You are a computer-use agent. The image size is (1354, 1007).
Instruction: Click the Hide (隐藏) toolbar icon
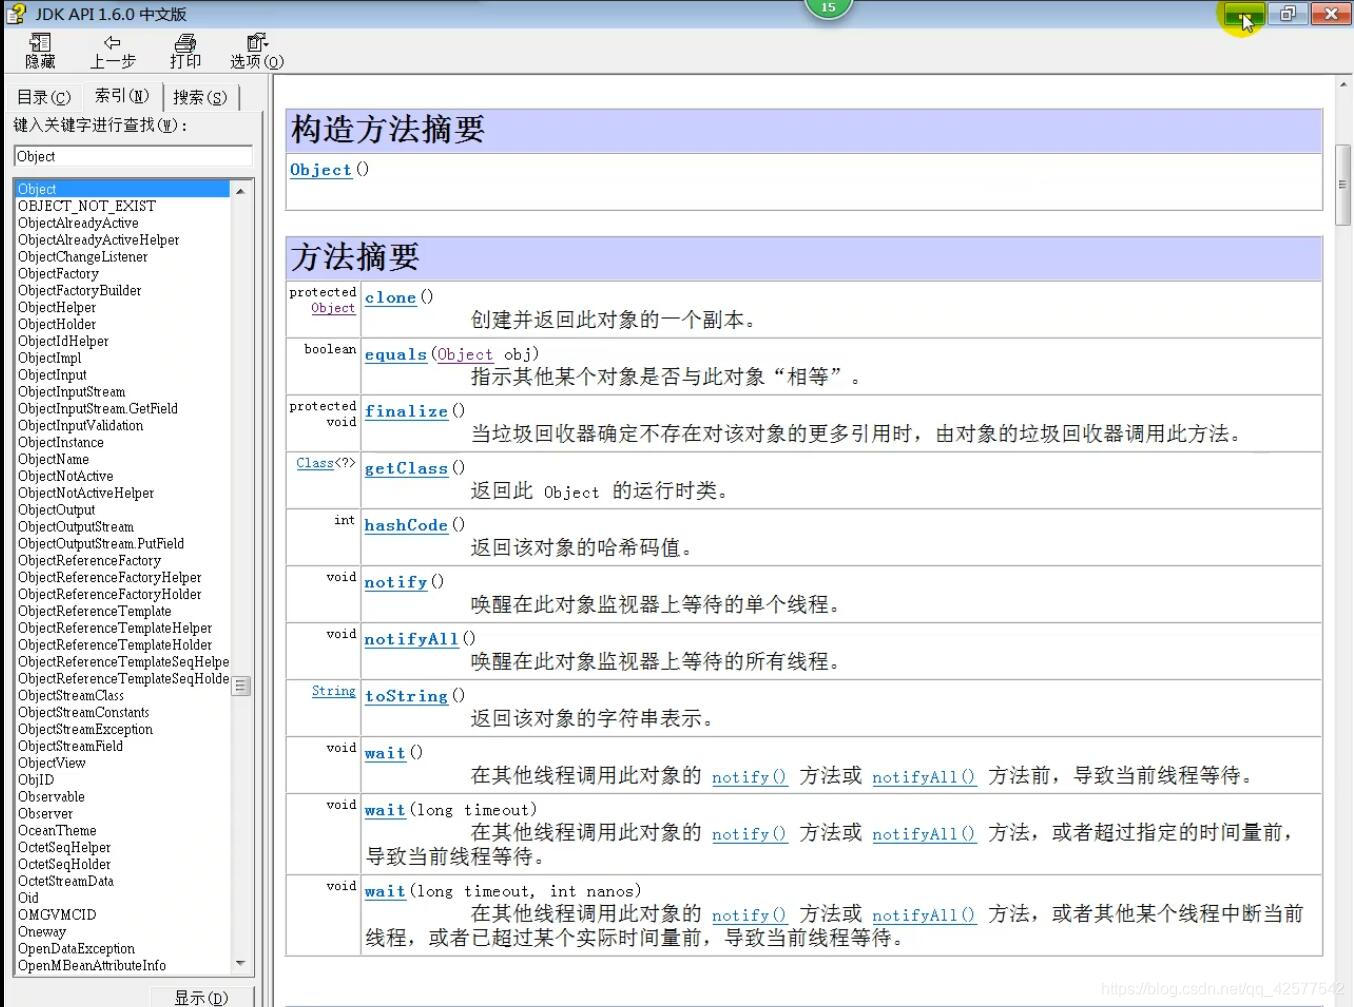pyautogui.click(x=40, y=51)
